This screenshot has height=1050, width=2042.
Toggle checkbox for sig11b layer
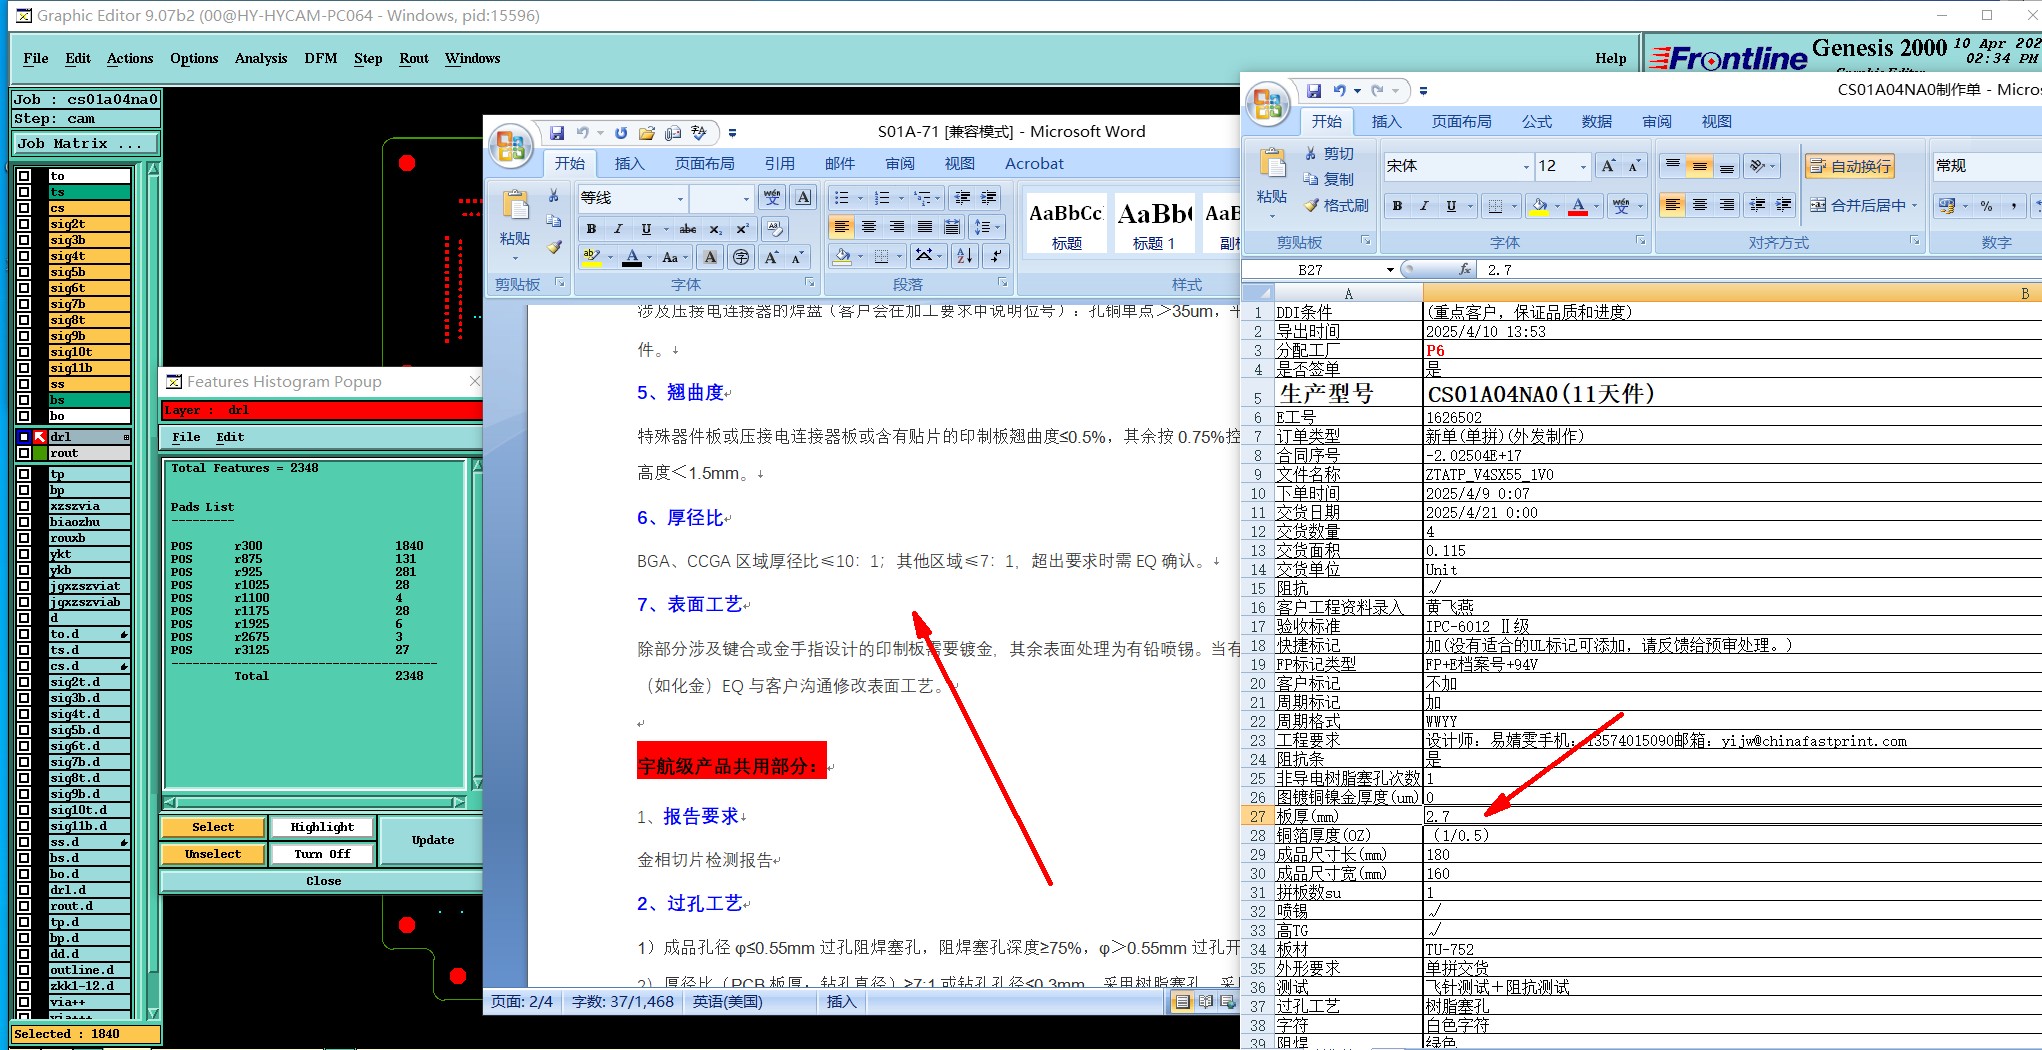pos(24,368)
